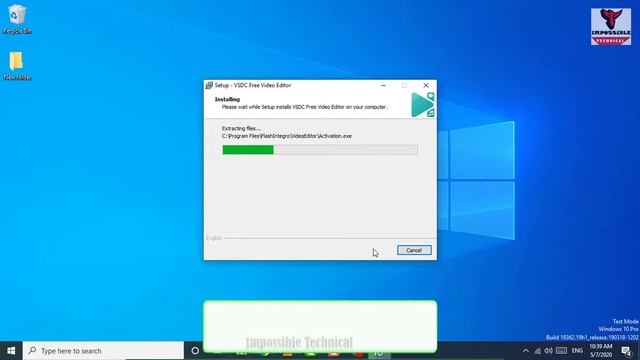The width and height of the screenshot is (640, 360).
Task: Open the touch keyboard tray icon
Action: point(561,351)
